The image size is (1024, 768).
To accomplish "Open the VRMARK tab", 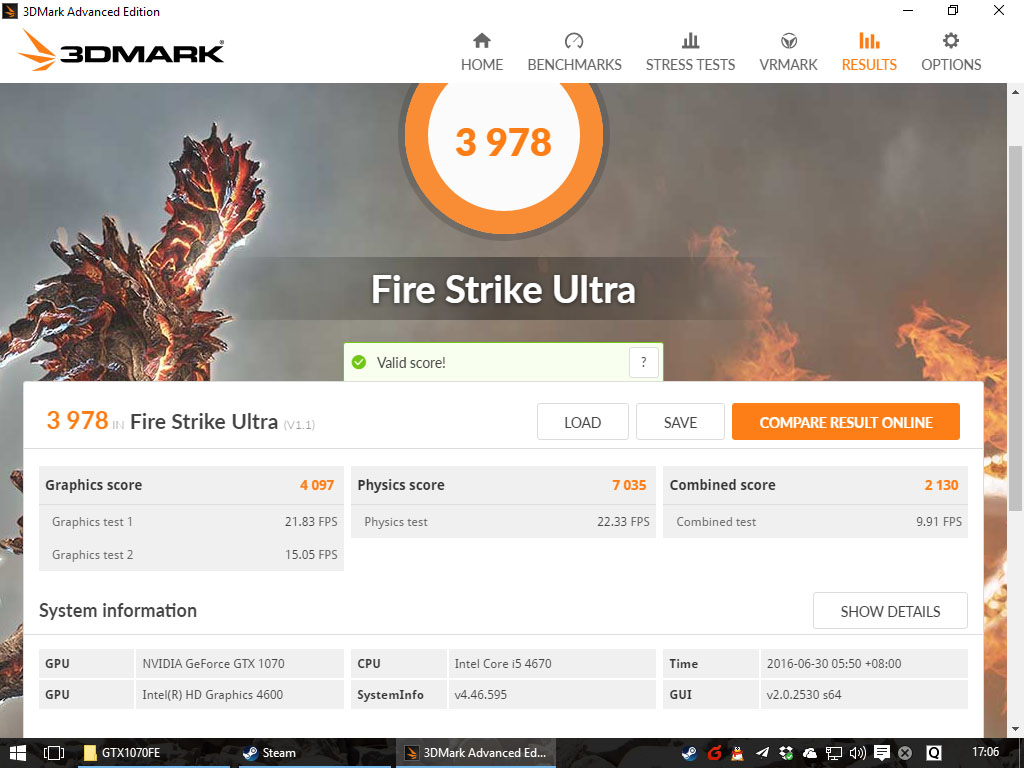I will [x=788, y=52].
